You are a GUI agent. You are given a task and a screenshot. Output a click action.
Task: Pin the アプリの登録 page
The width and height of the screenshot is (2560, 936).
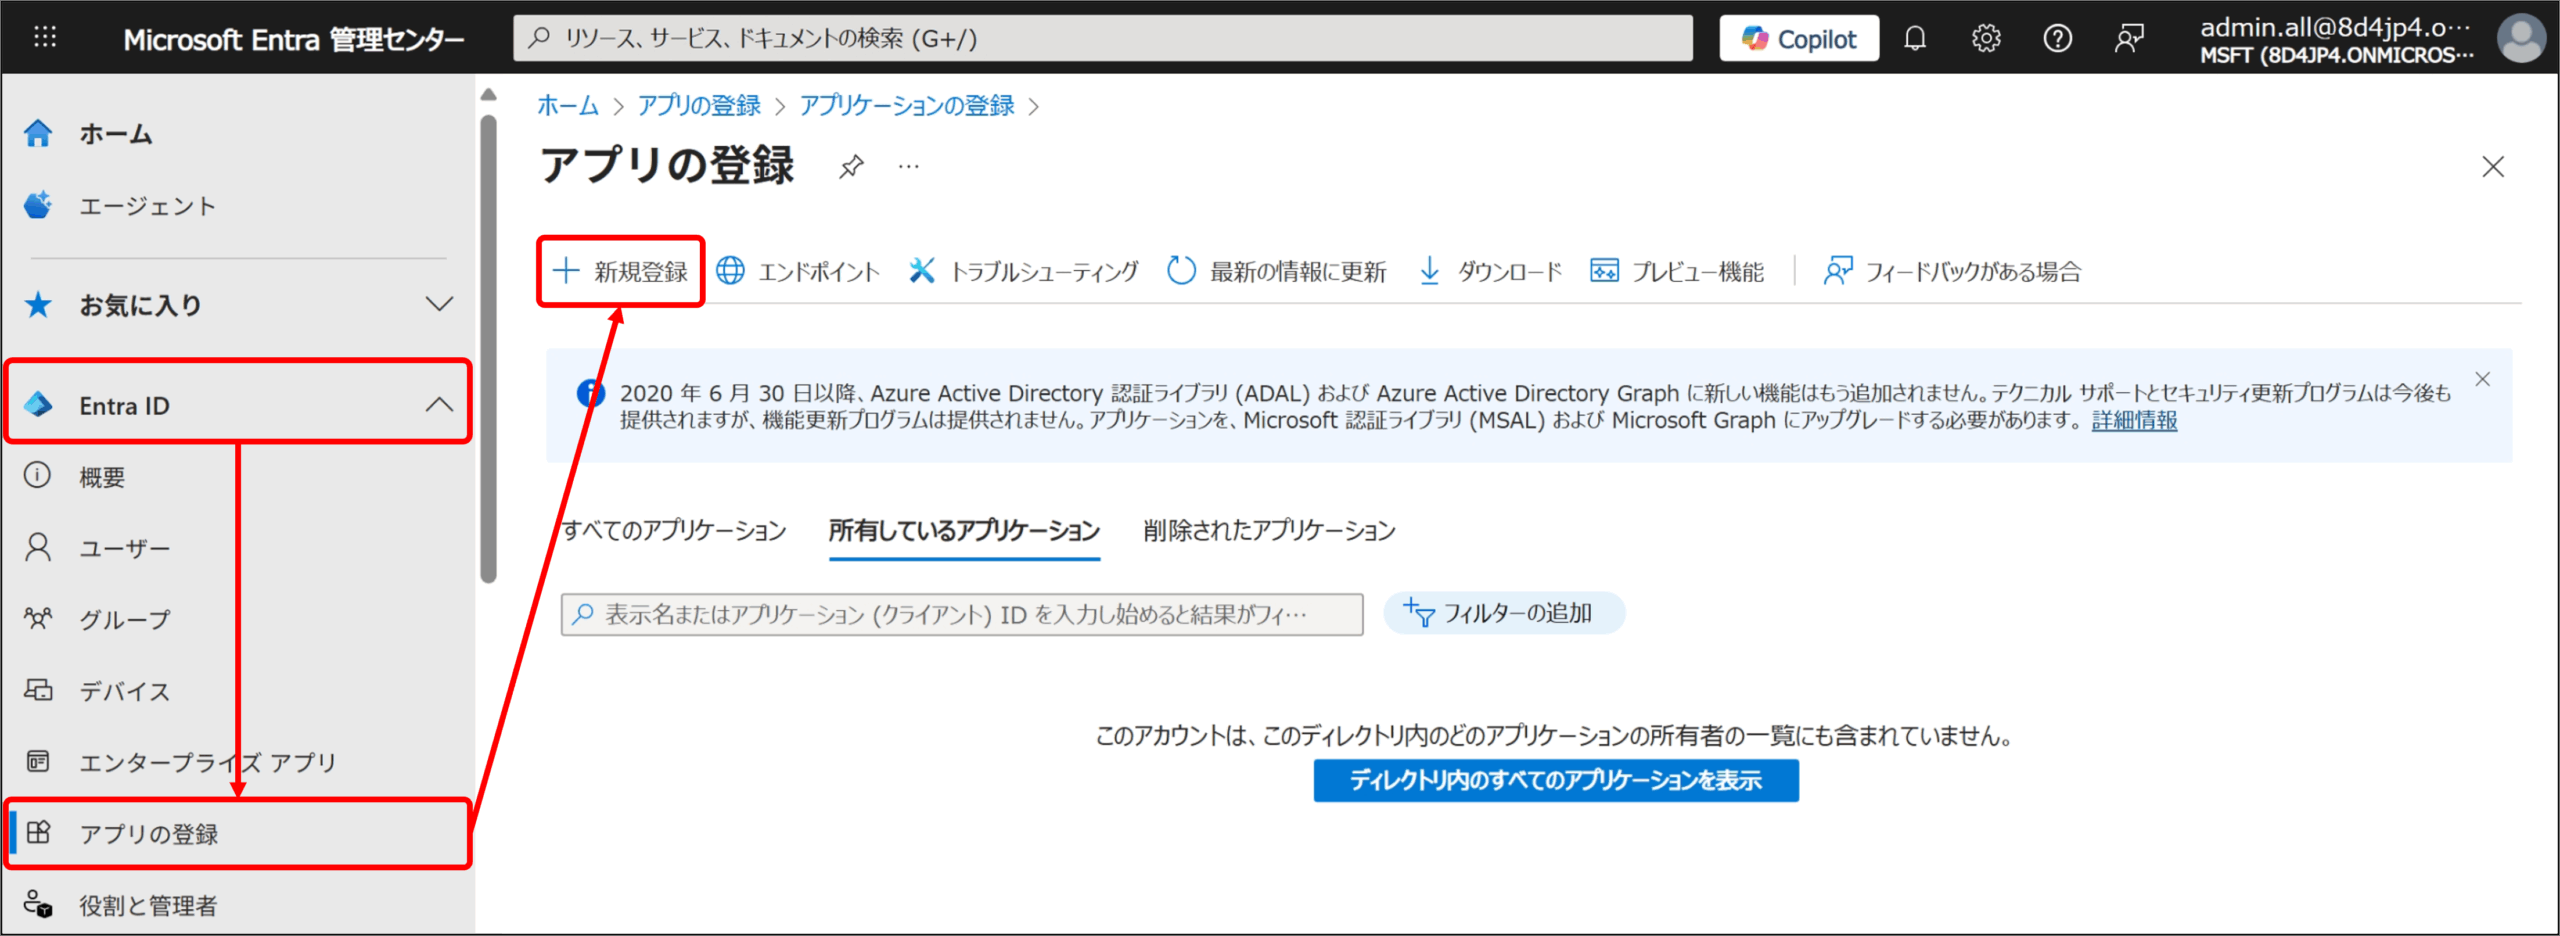pos(851,166)
